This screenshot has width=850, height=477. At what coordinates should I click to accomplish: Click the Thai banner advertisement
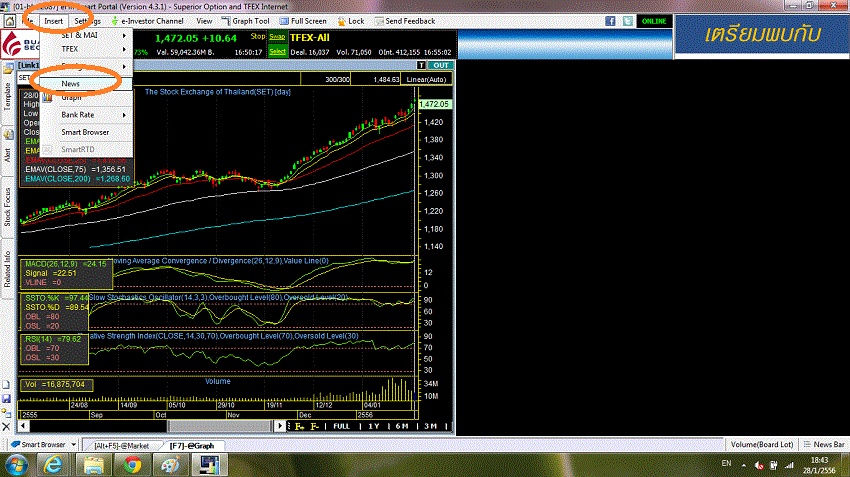pyautogui.click(x=762, y=34)
